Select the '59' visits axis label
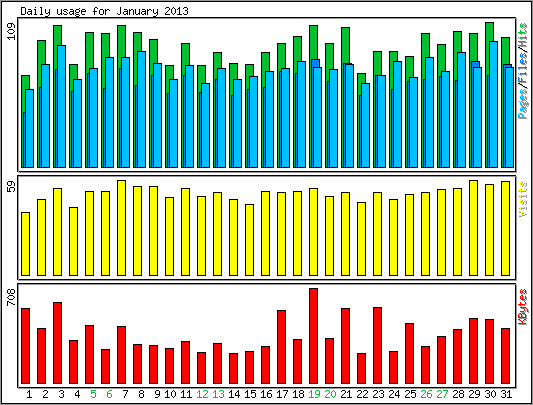This screenshot has width=533, height=405. click(12, 186)
